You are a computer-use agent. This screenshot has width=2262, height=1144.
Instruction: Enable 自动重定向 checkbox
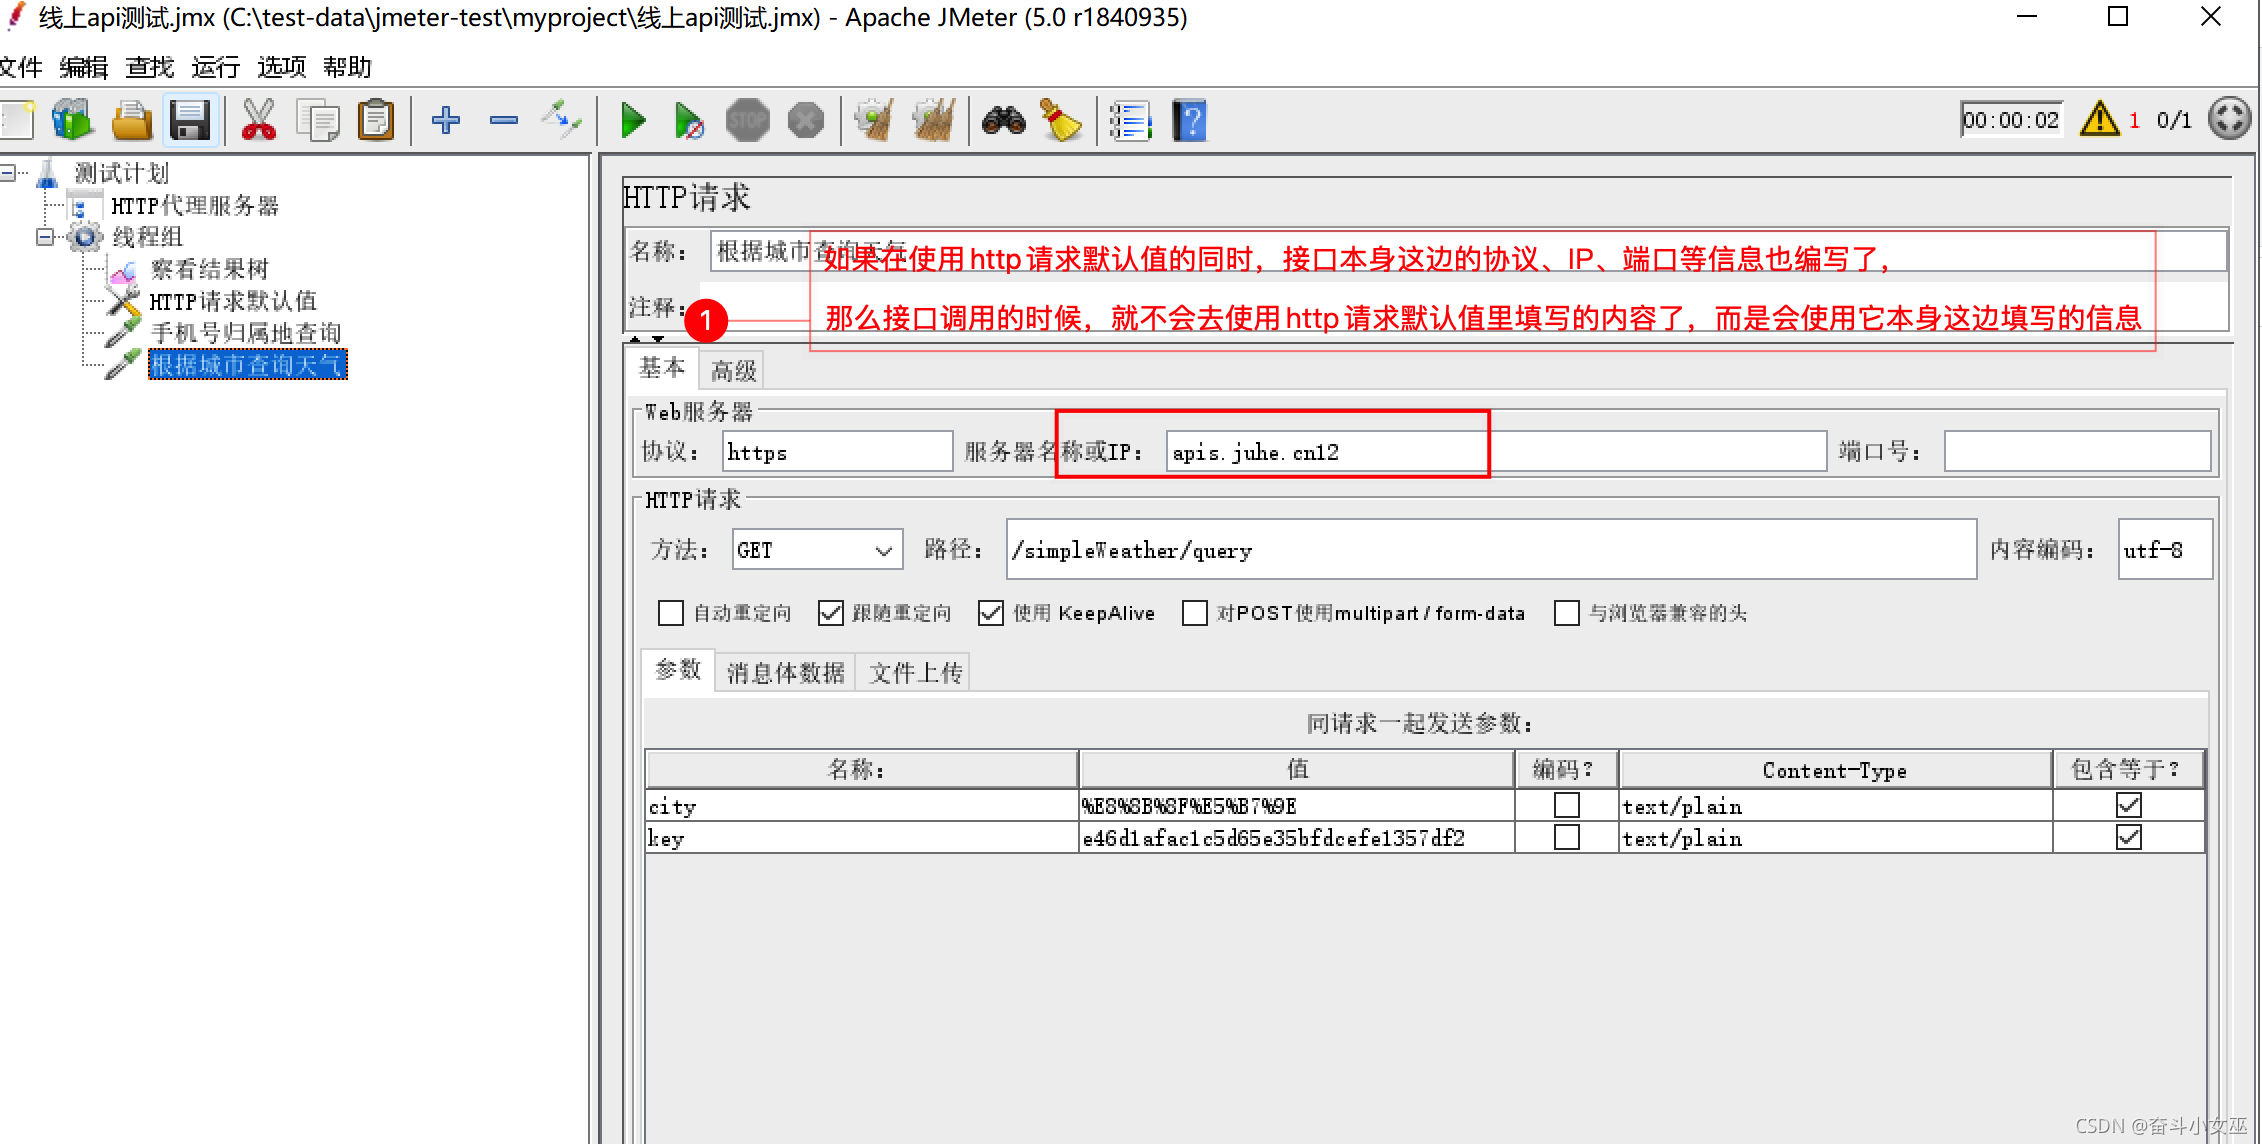pos(671,613)
